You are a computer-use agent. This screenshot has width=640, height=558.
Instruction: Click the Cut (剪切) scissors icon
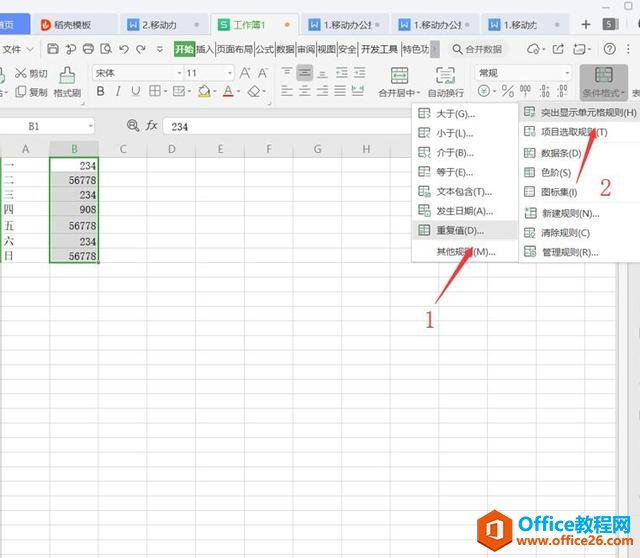[20, 73]
